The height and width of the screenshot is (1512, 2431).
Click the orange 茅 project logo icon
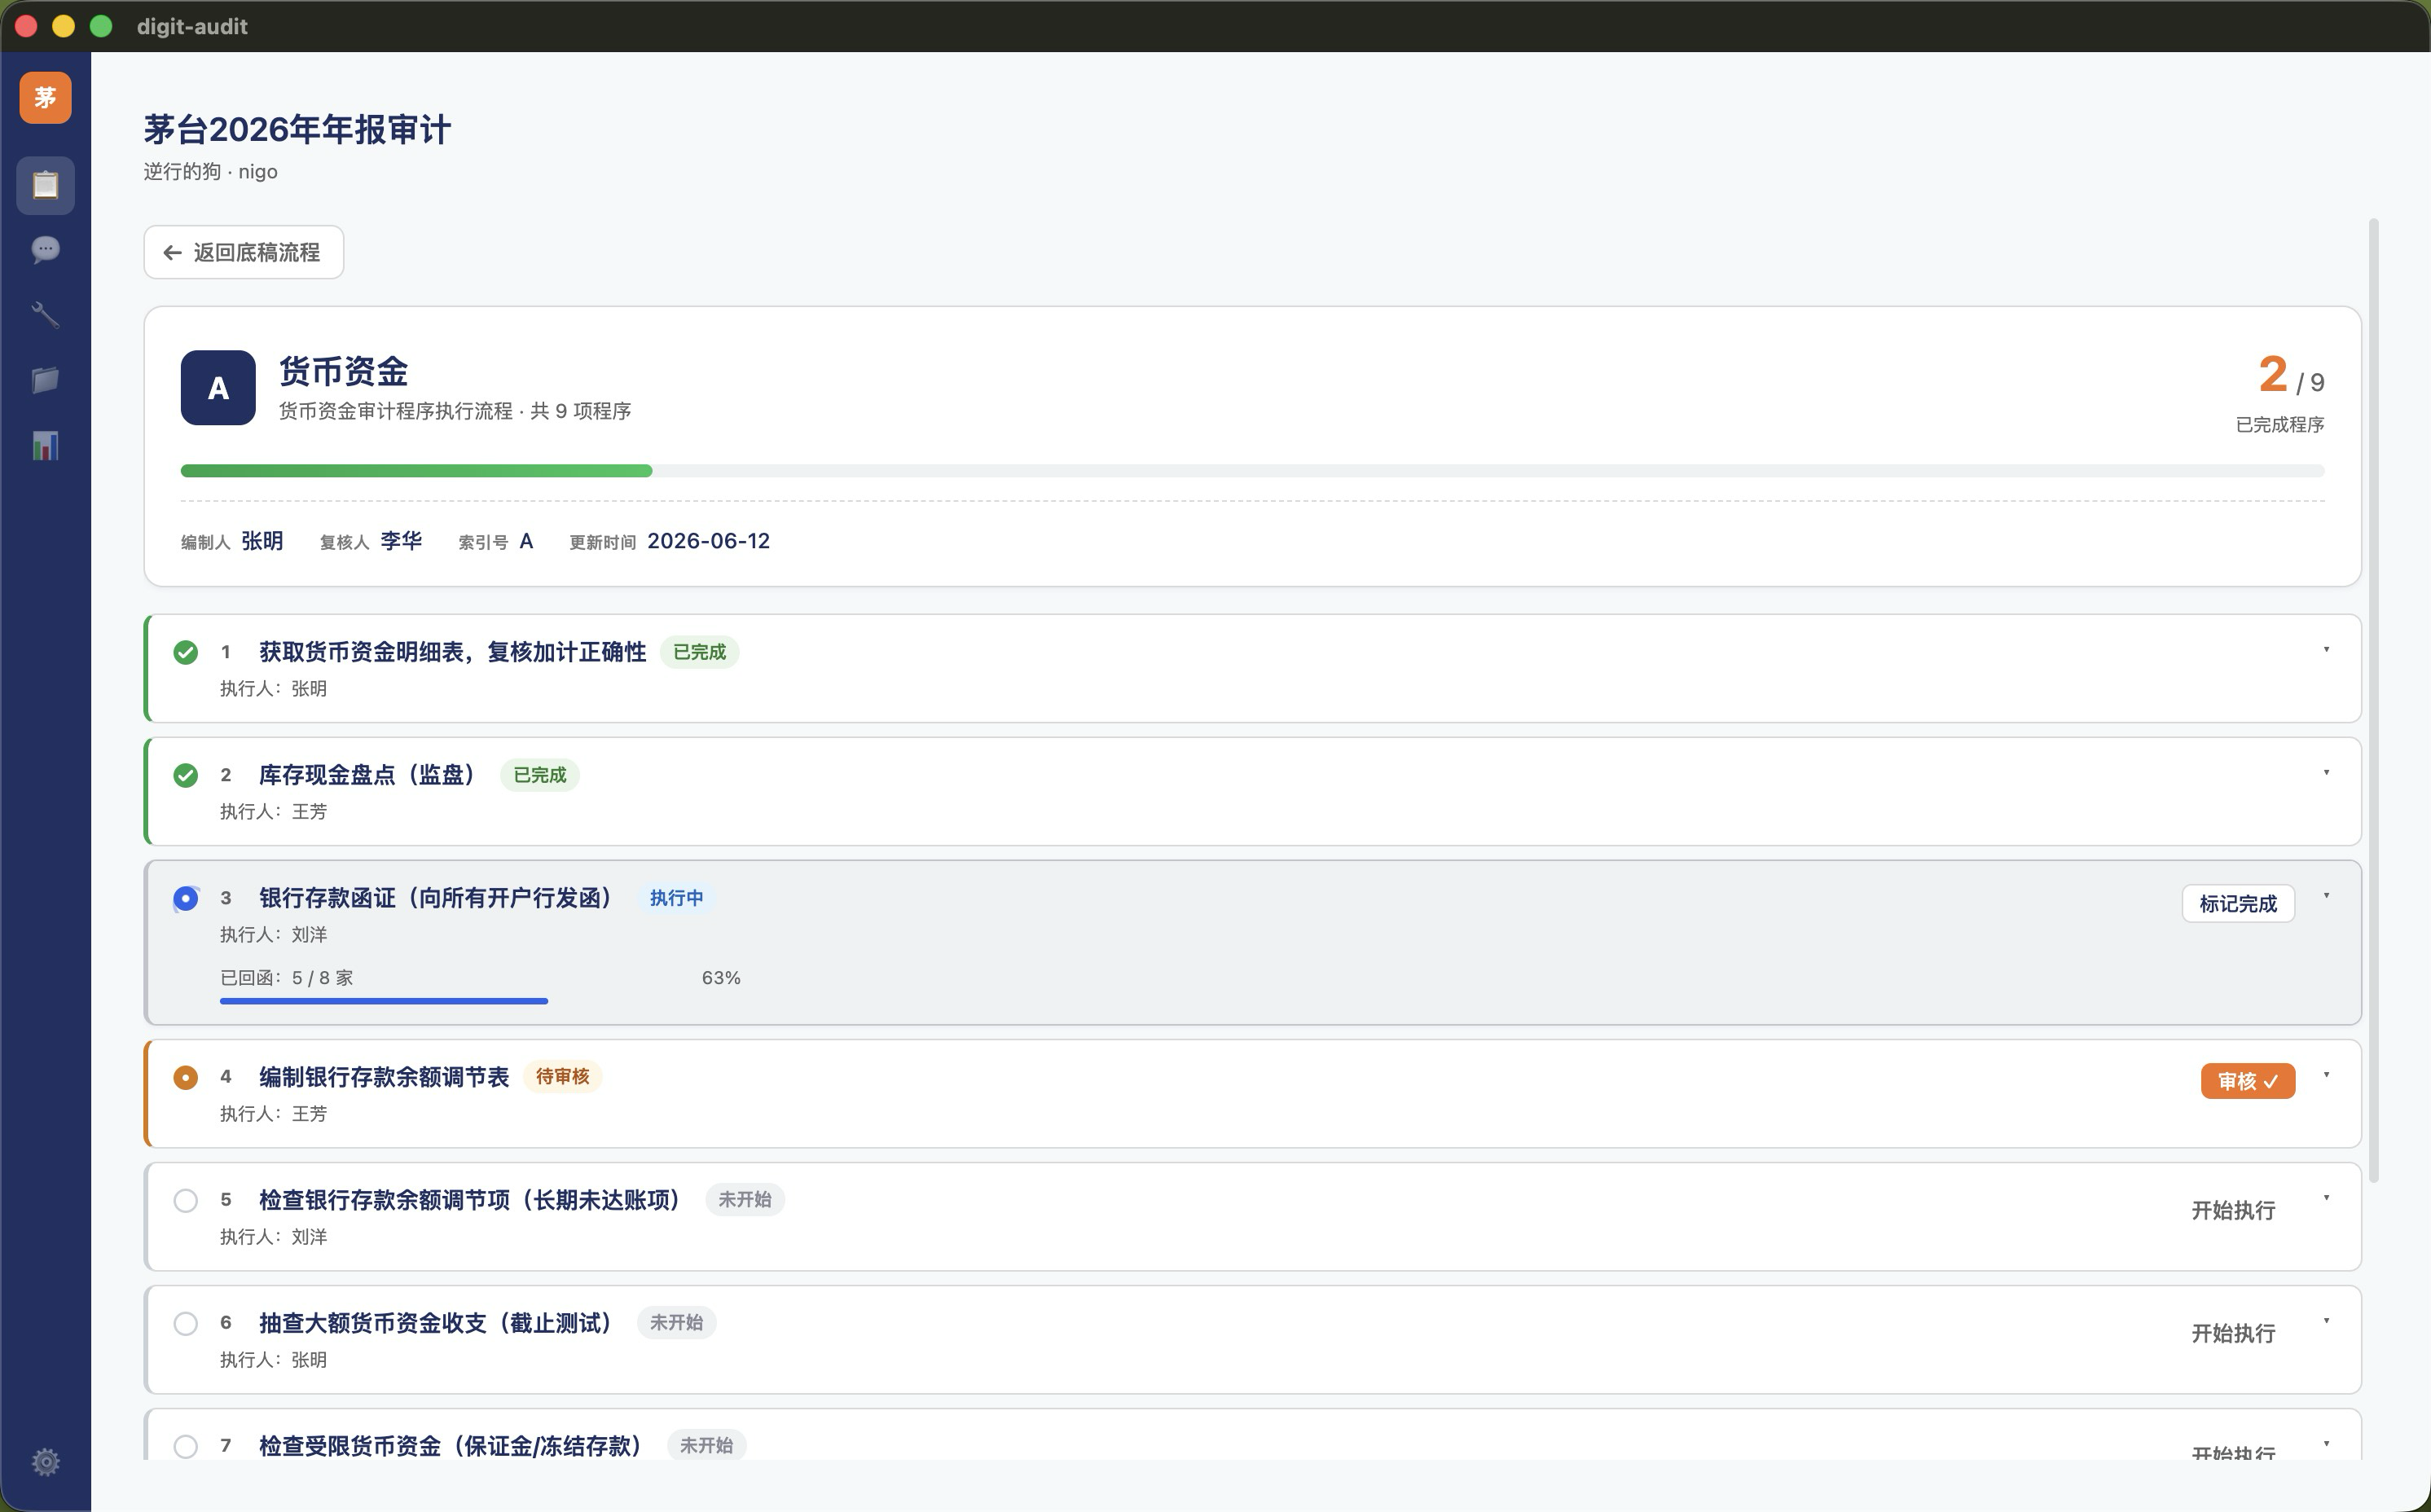click(x=45, y=98)
